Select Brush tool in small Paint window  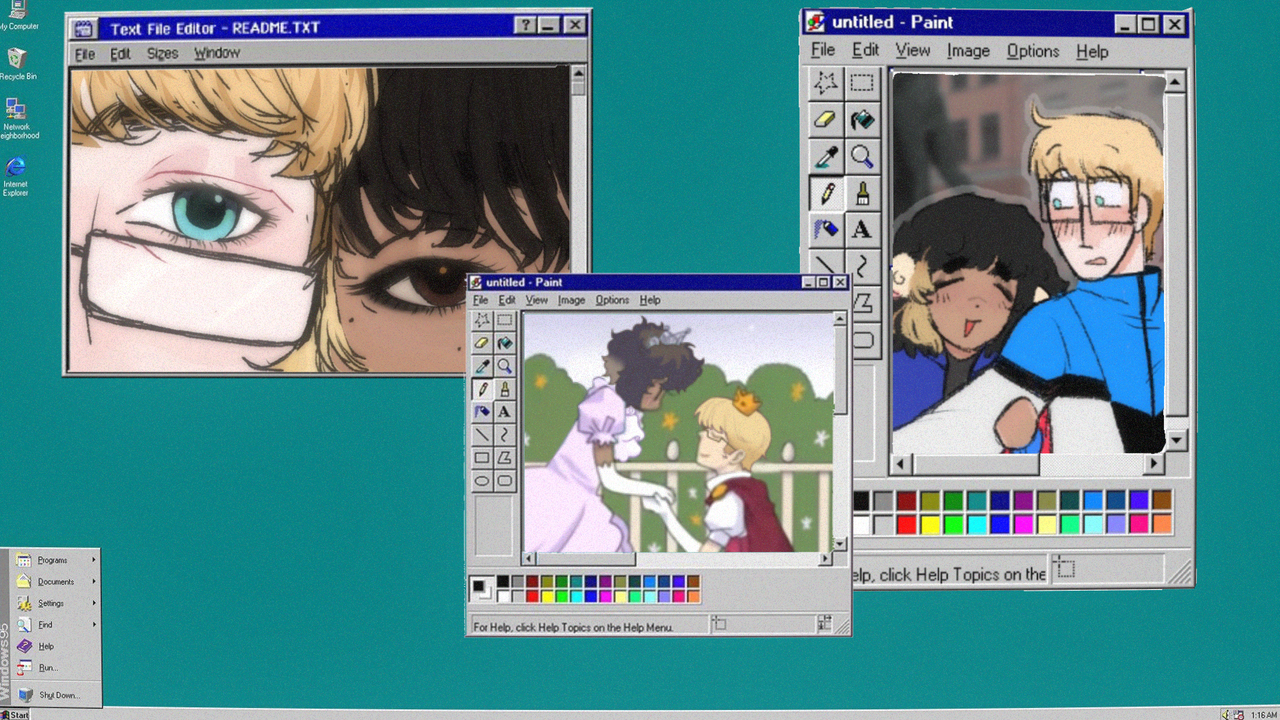[504, 389]
